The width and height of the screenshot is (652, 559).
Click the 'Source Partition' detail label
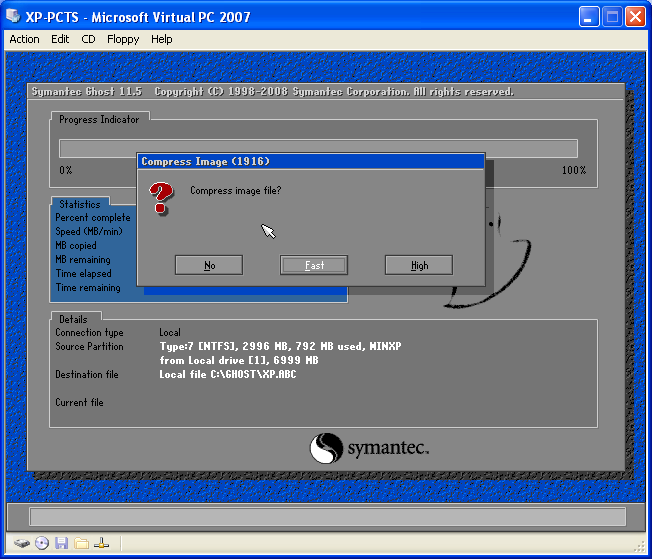point(89,346)
